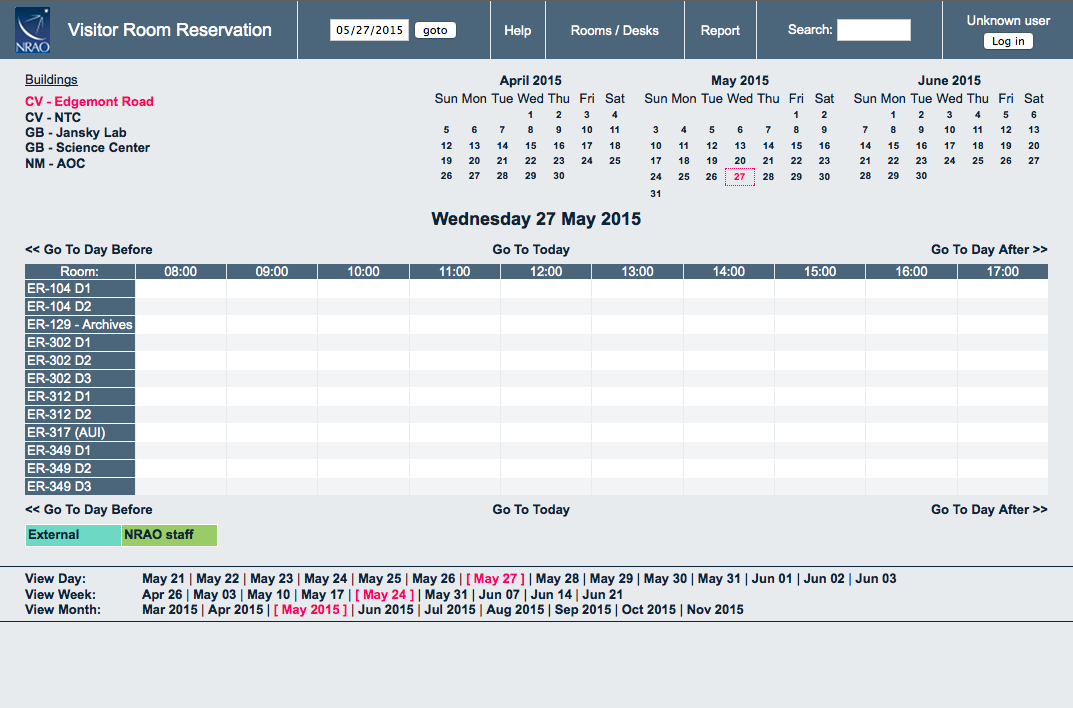Select GB - Jansky Lab building
Viewport: 1073px width, 708px height.
click(x=76, y=132)
